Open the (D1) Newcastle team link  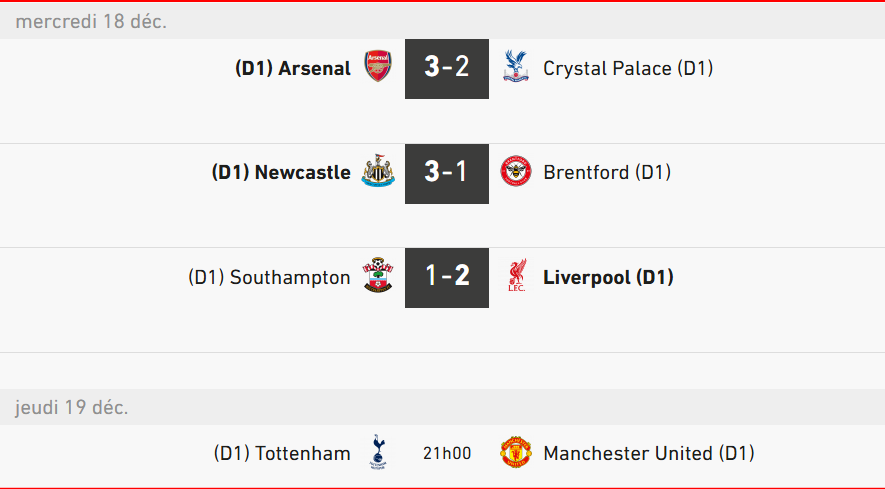click(x=281, y=172)
